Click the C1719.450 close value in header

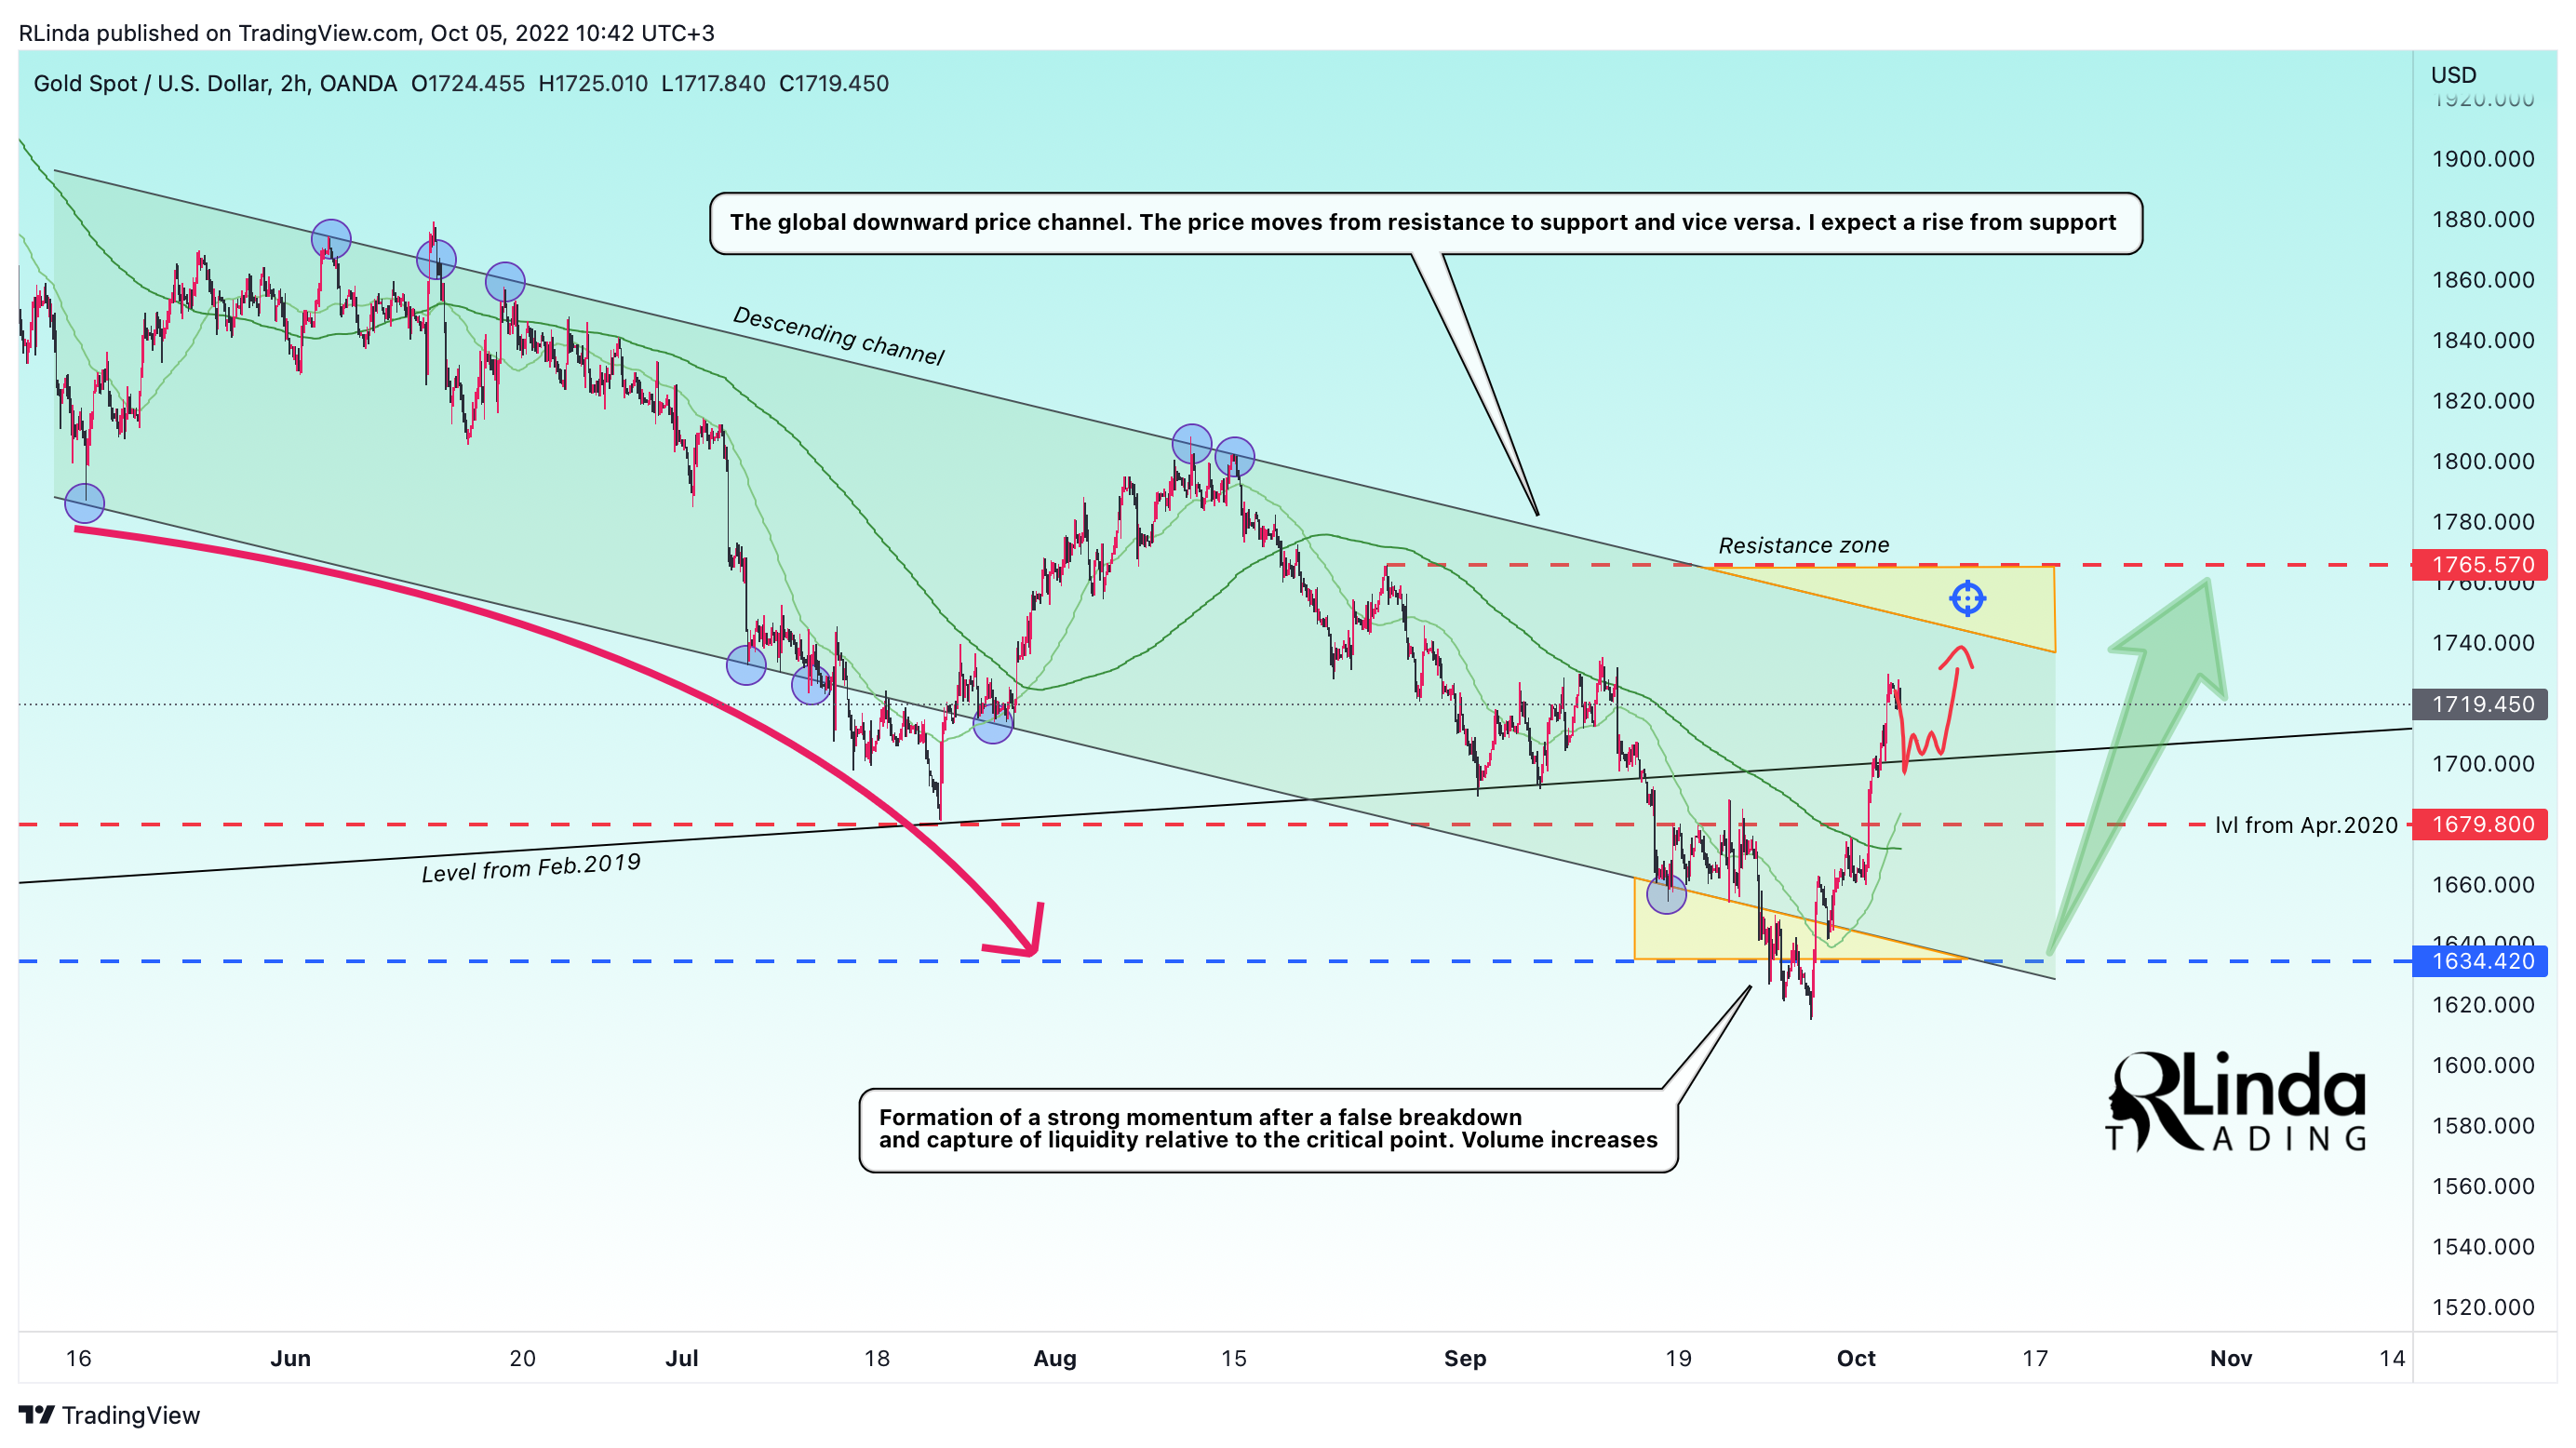(x=834, y=84)
